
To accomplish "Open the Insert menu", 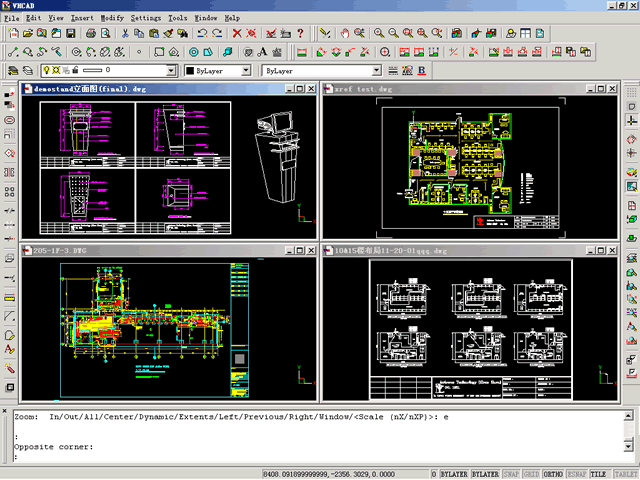I will click(82, 18).
